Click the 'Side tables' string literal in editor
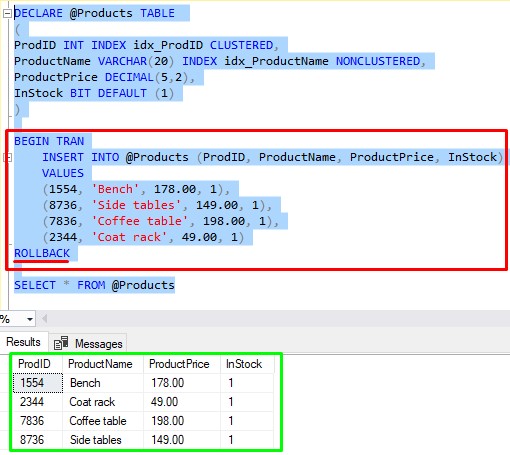Image resolution: width=510 pixels, height=455 pixels. tap(136, 205)
